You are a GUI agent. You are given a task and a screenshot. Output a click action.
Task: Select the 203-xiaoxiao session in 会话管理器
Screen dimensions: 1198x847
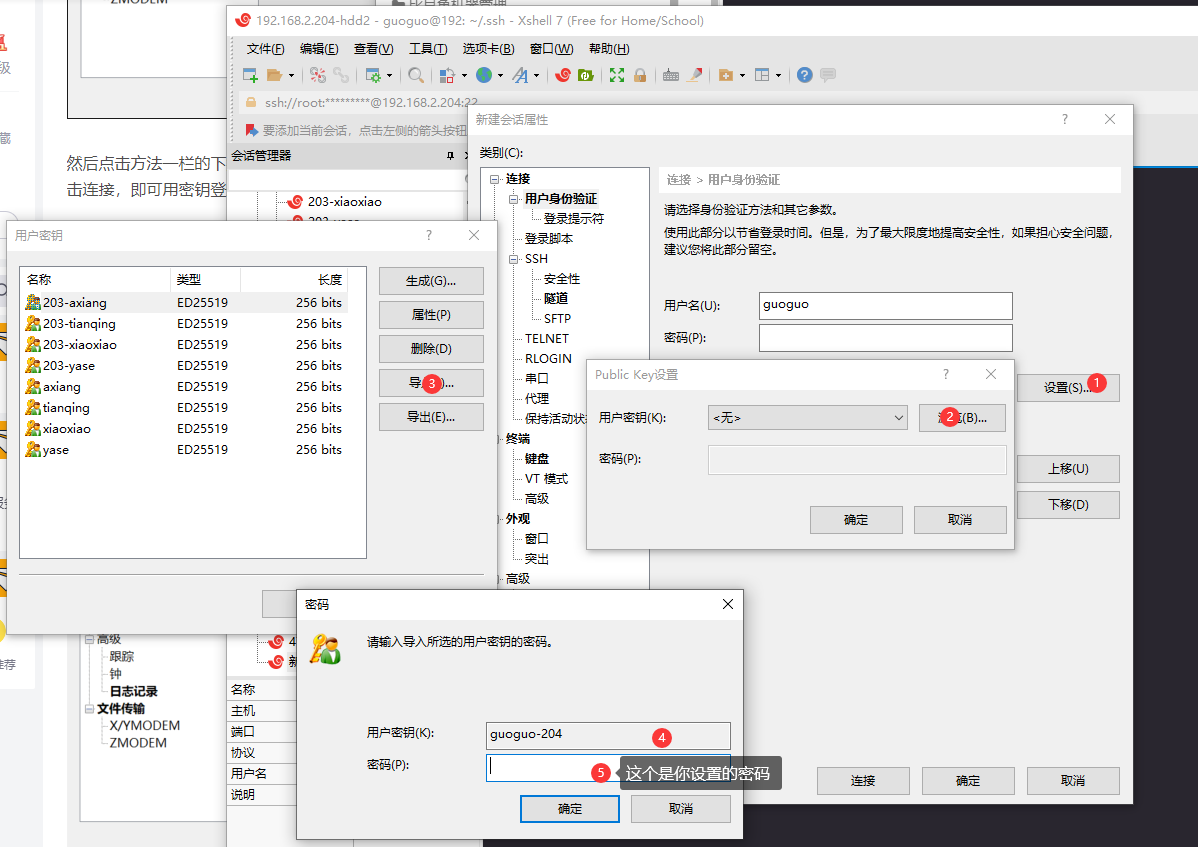point(345,202)
